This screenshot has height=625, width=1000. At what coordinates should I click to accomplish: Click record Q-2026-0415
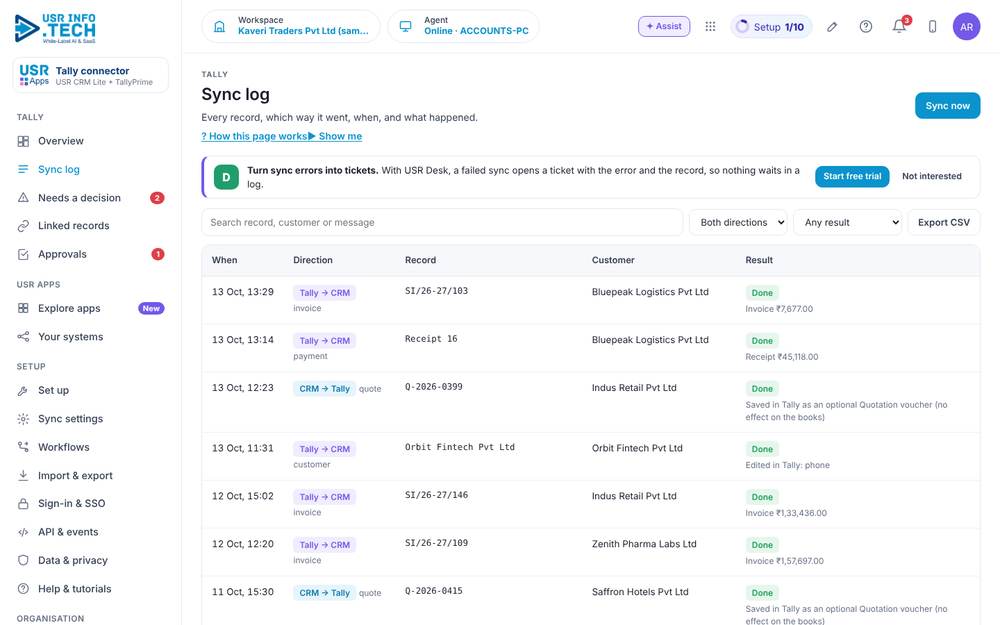(x=434, y=591)
